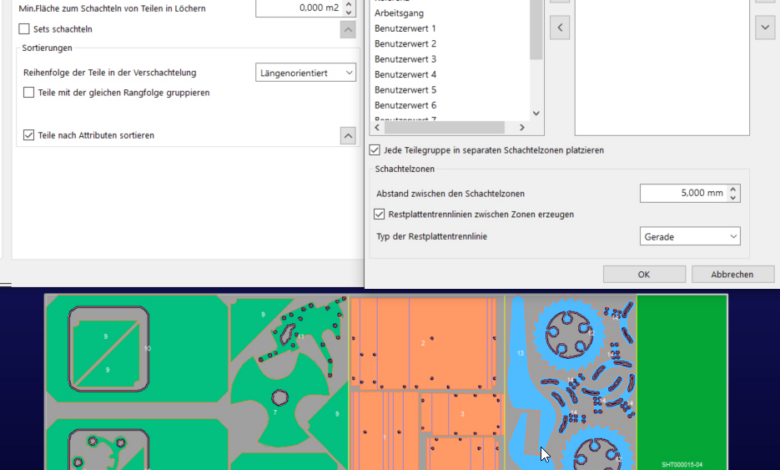The width and height of the screenshot is (780, 470).
Task: Cancel dialog with Abbrechen button
Action: (x=732, y=274)
